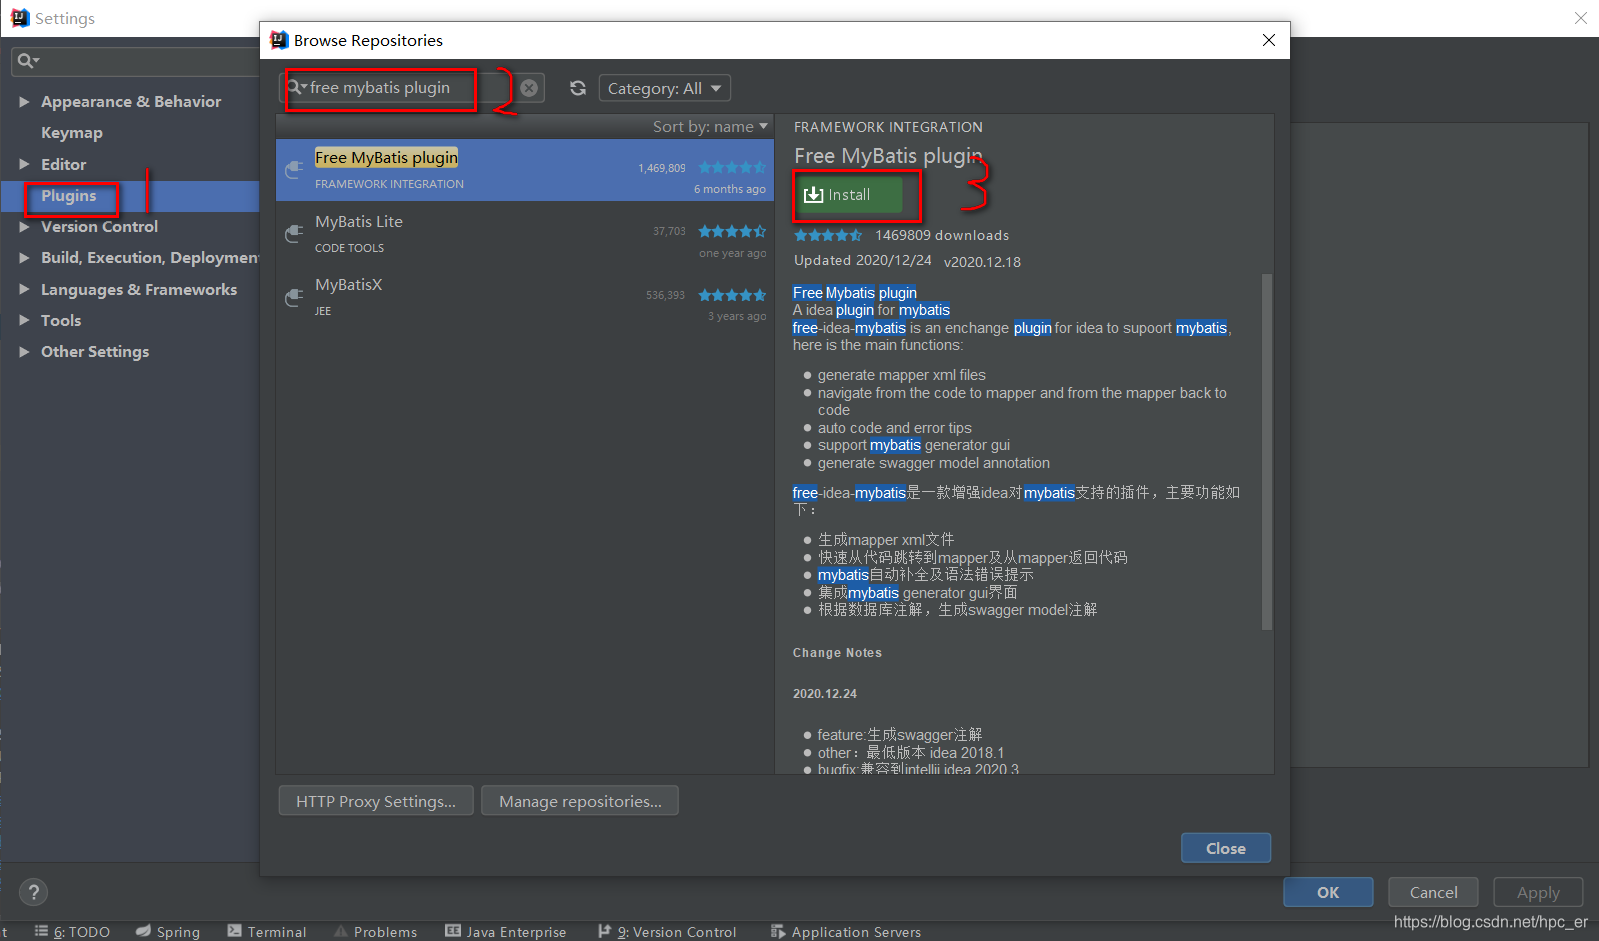The image size is (1599, 941).
Task: Open the Problems tool window tab
Action: point(375,931)
